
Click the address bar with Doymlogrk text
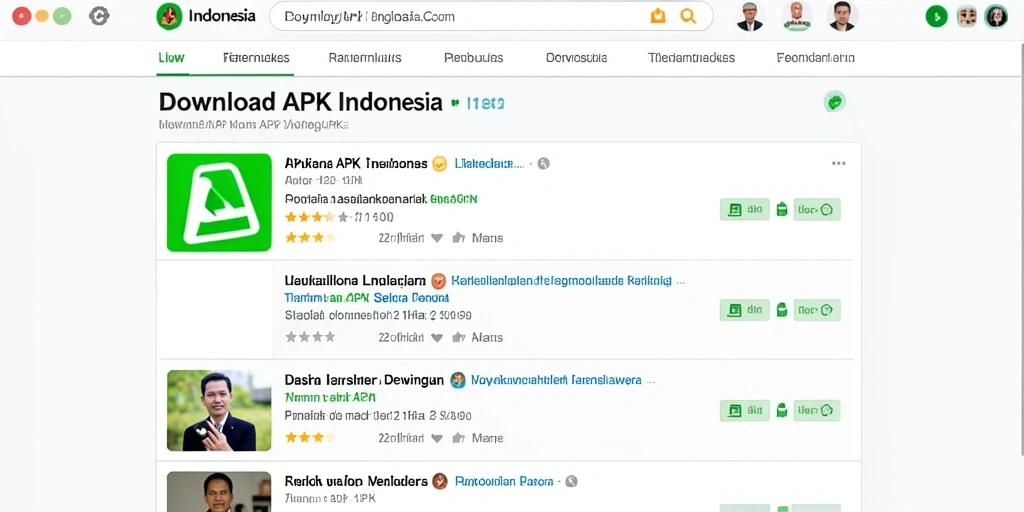[491, 16]
